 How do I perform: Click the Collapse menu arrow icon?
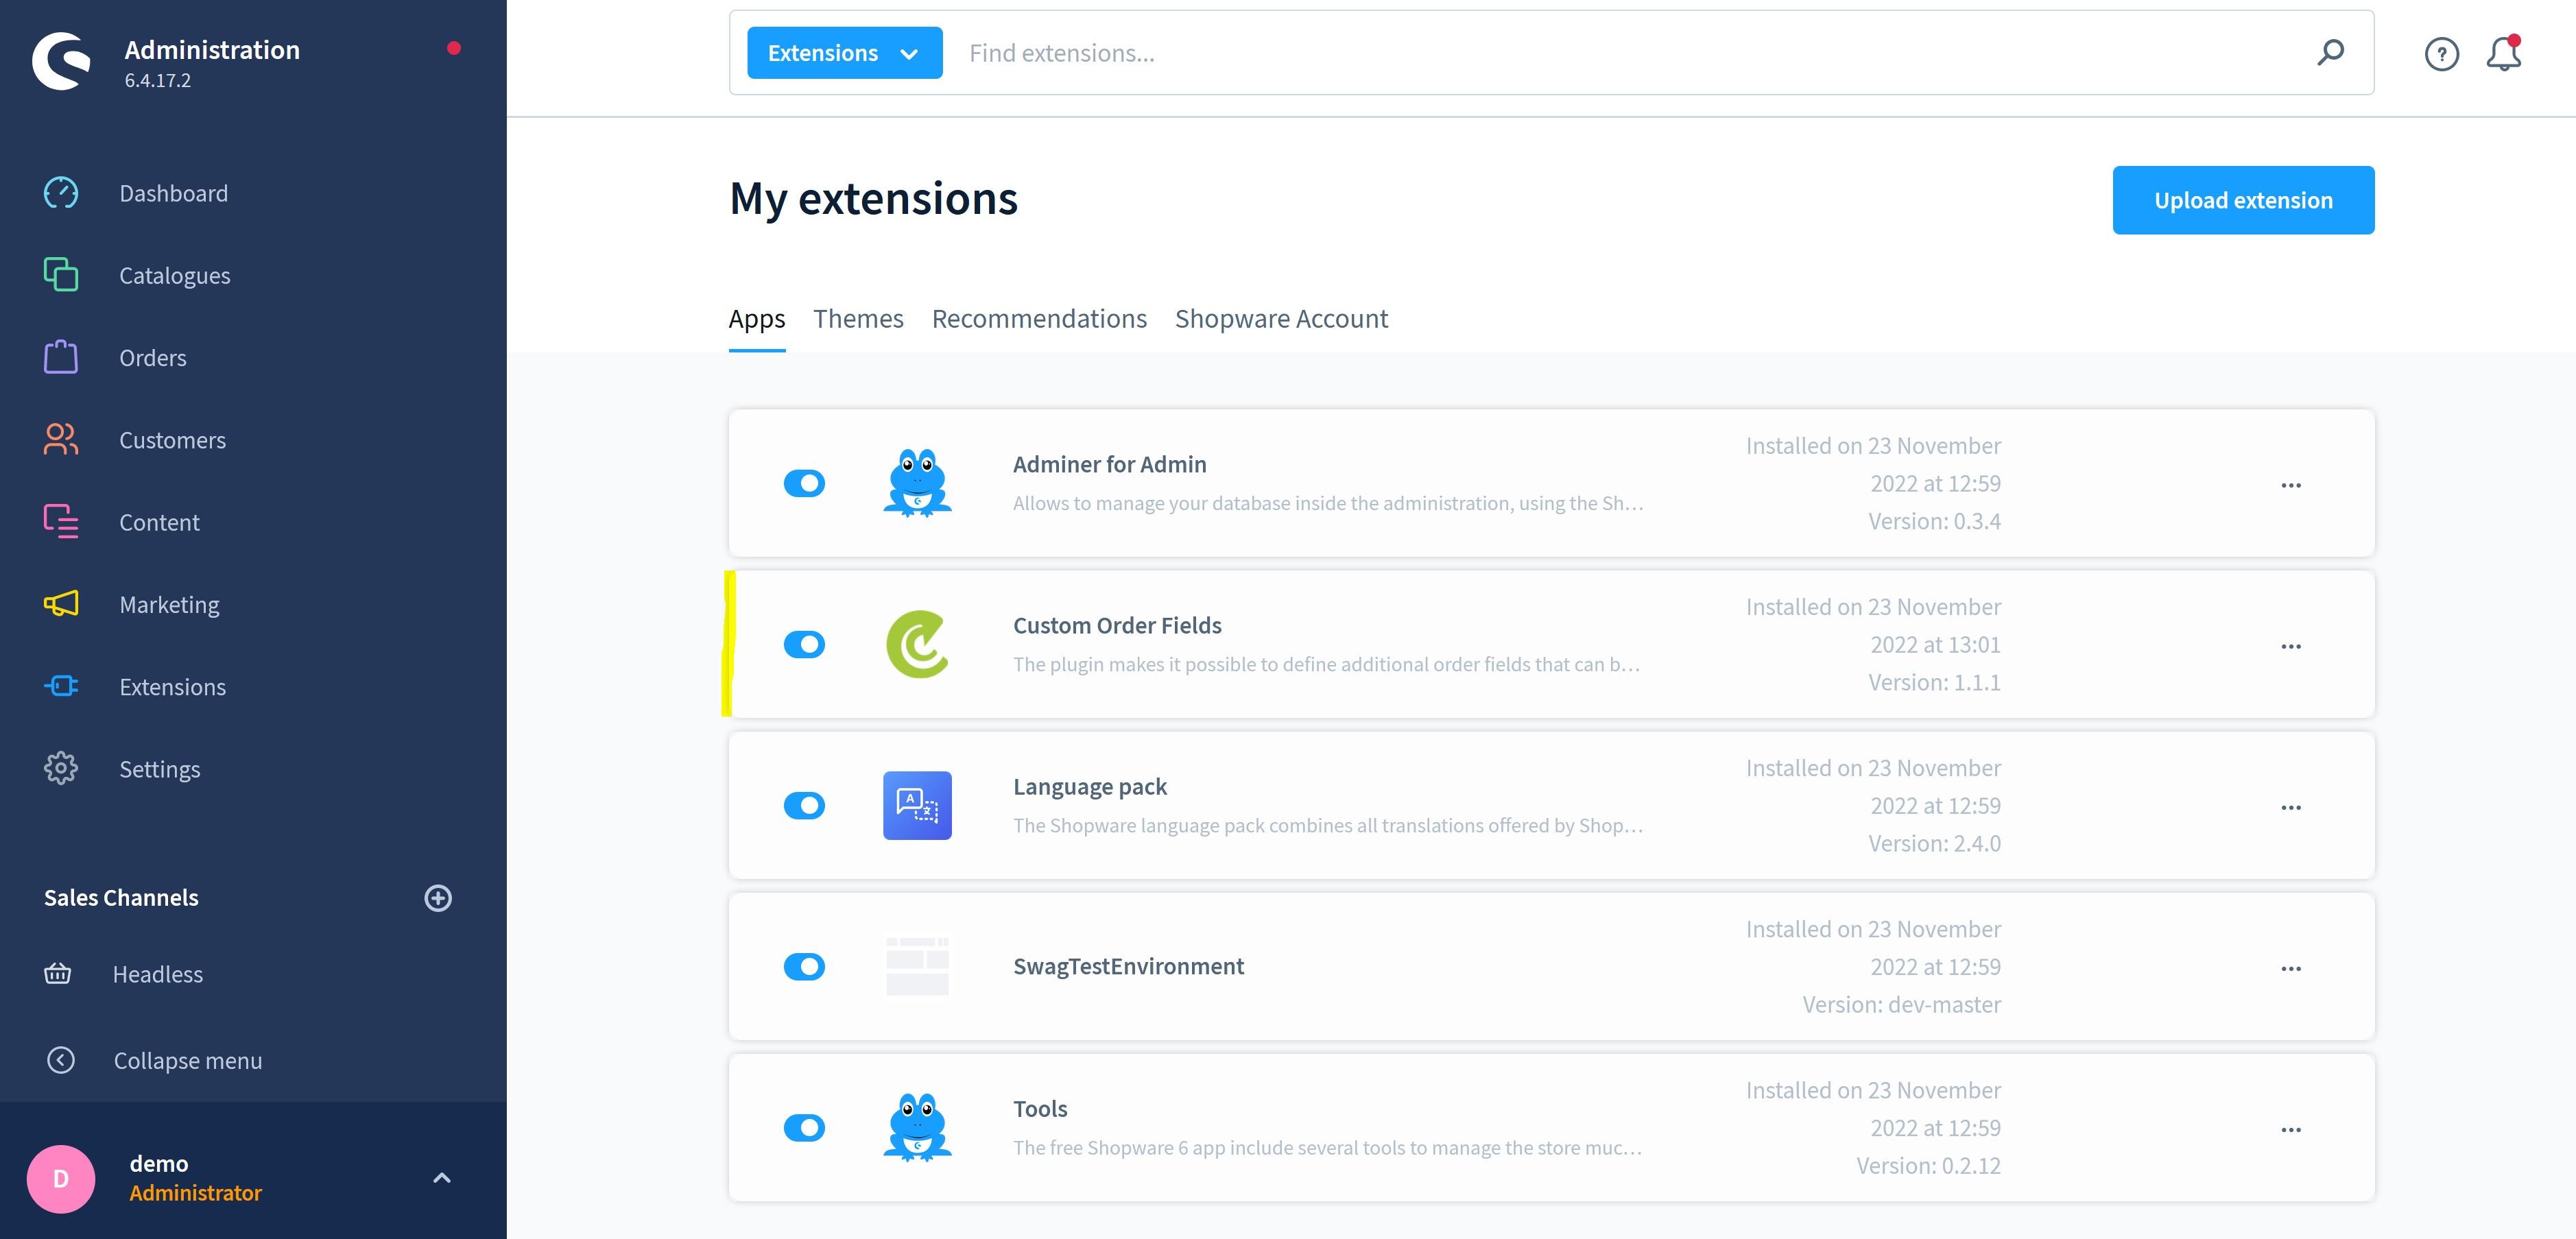click(x=61, y=1060)
